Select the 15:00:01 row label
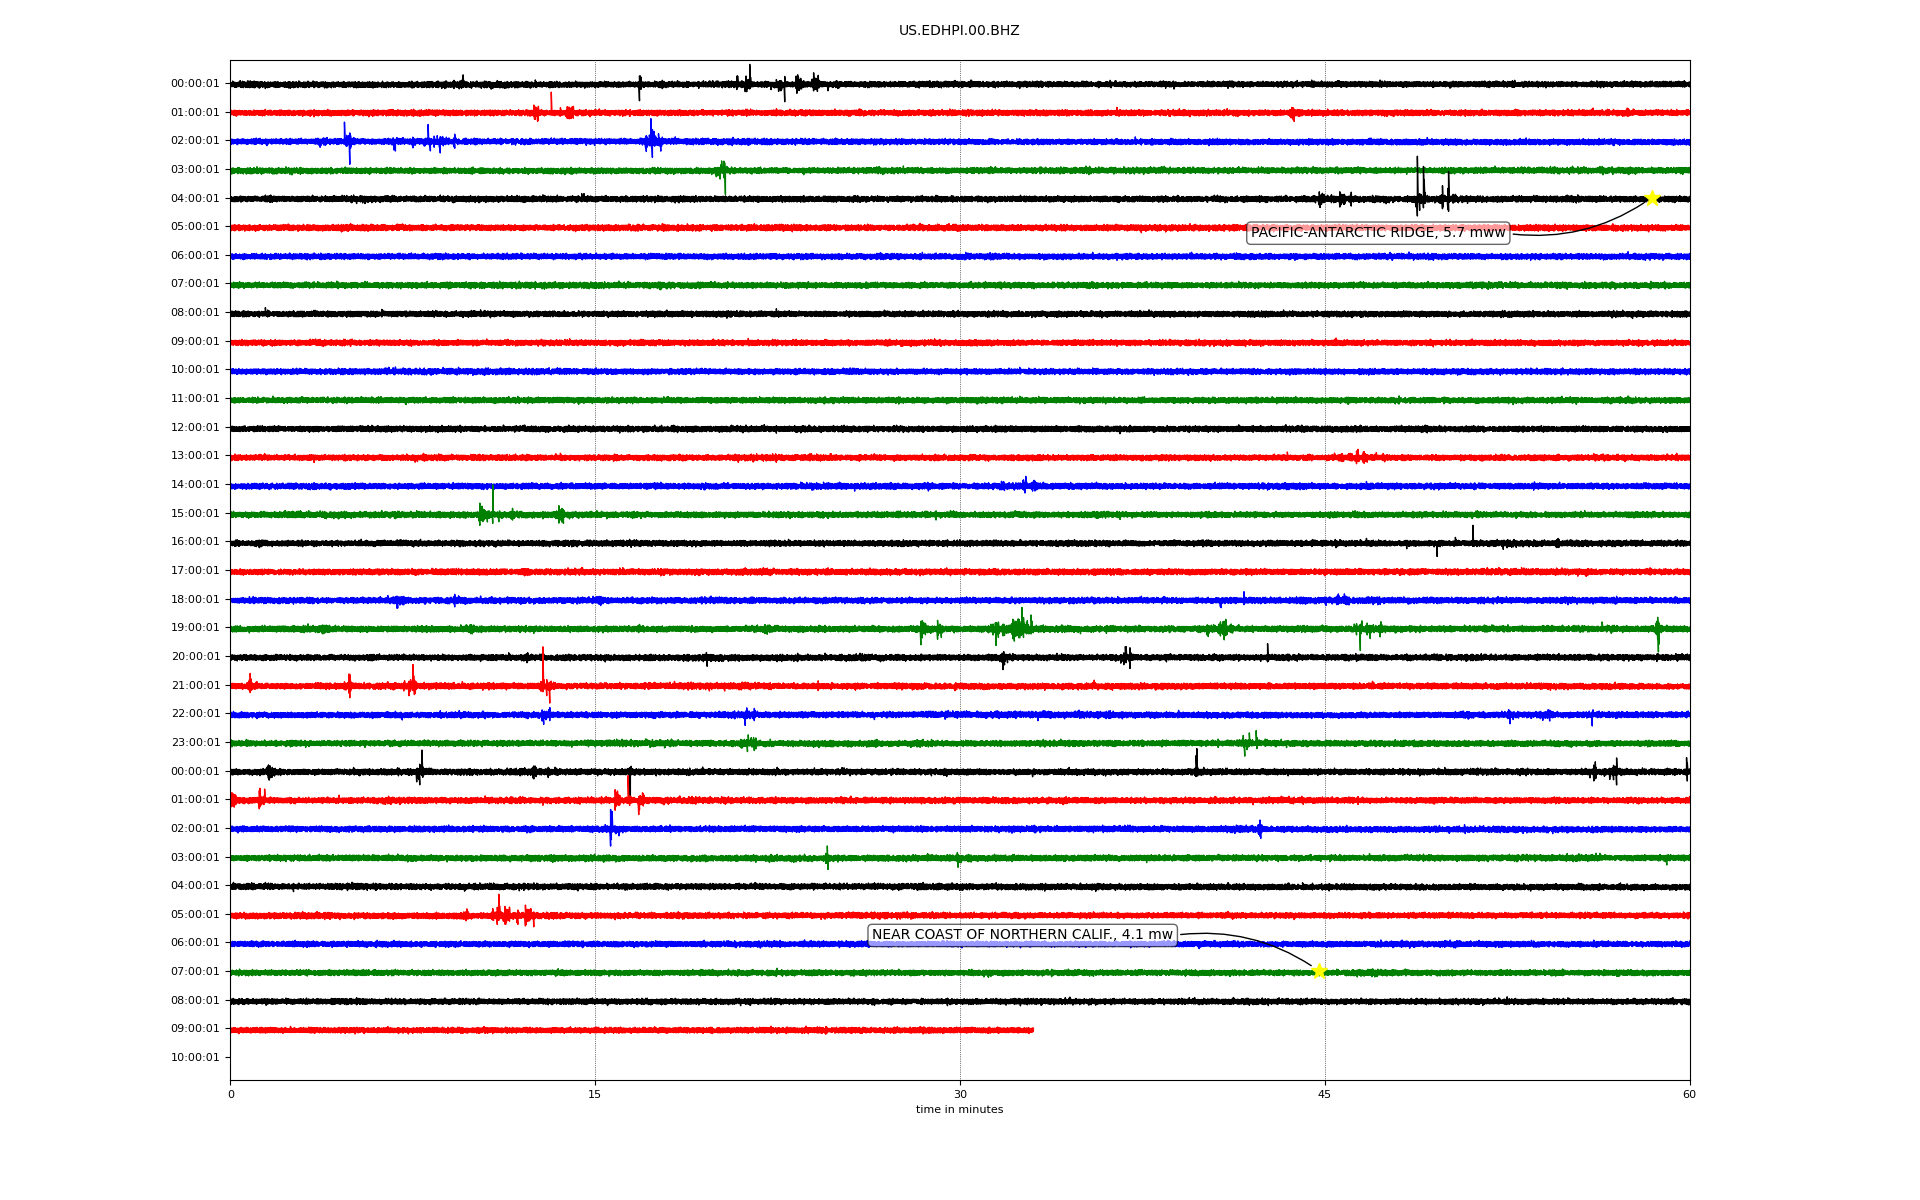 pyautogui.click(x=195, y=514)
